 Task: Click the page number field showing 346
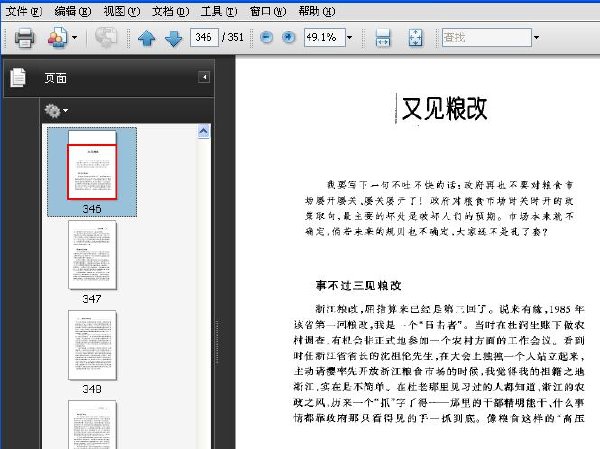point(204,37)
